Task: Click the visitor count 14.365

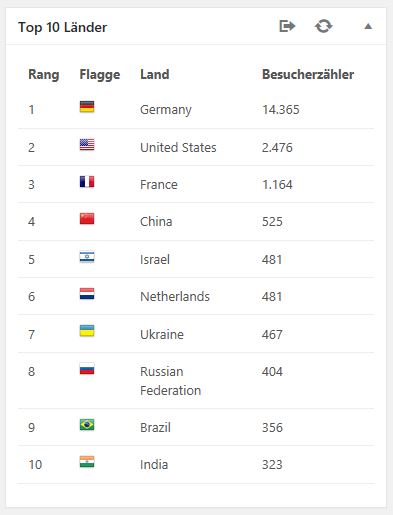Action: pos(281,110)
